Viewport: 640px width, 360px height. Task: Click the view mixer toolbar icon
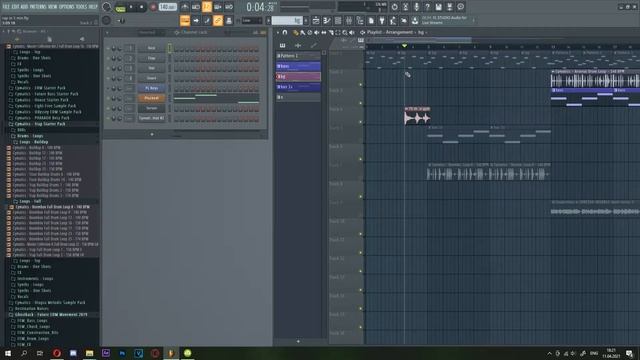(349, 20)
